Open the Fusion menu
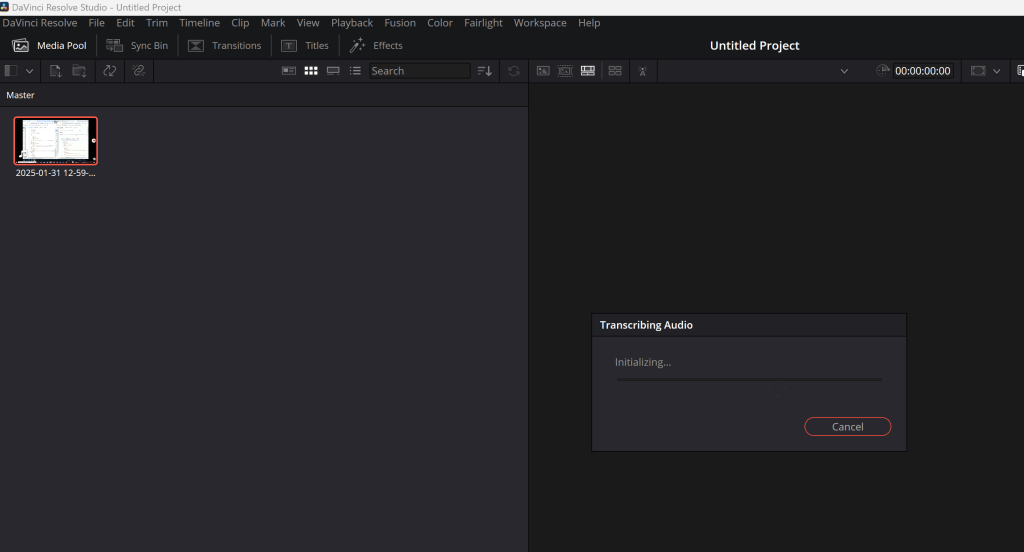 (x=400, y=23)
